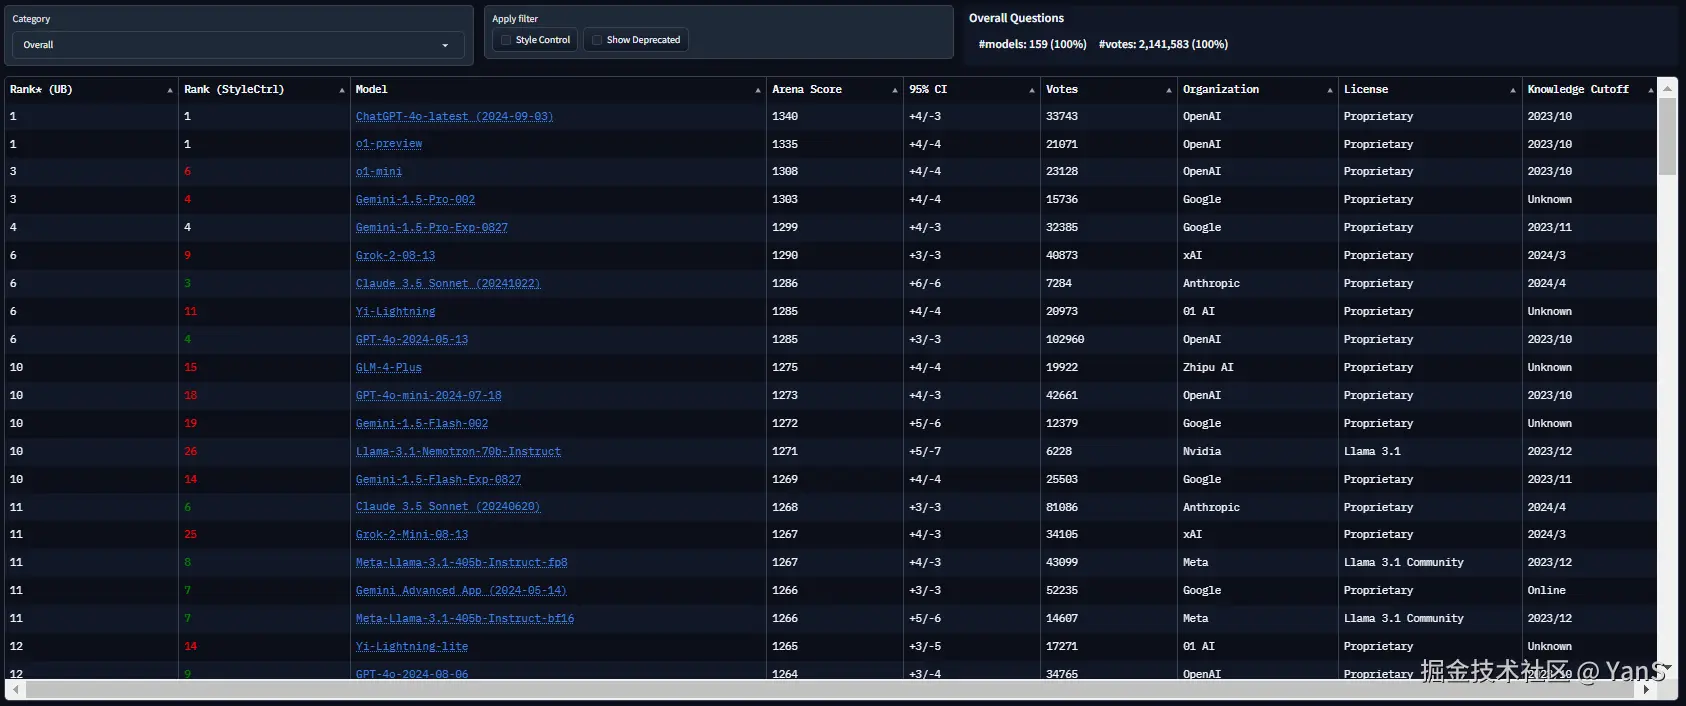Sort by Model column arrow

758,90
